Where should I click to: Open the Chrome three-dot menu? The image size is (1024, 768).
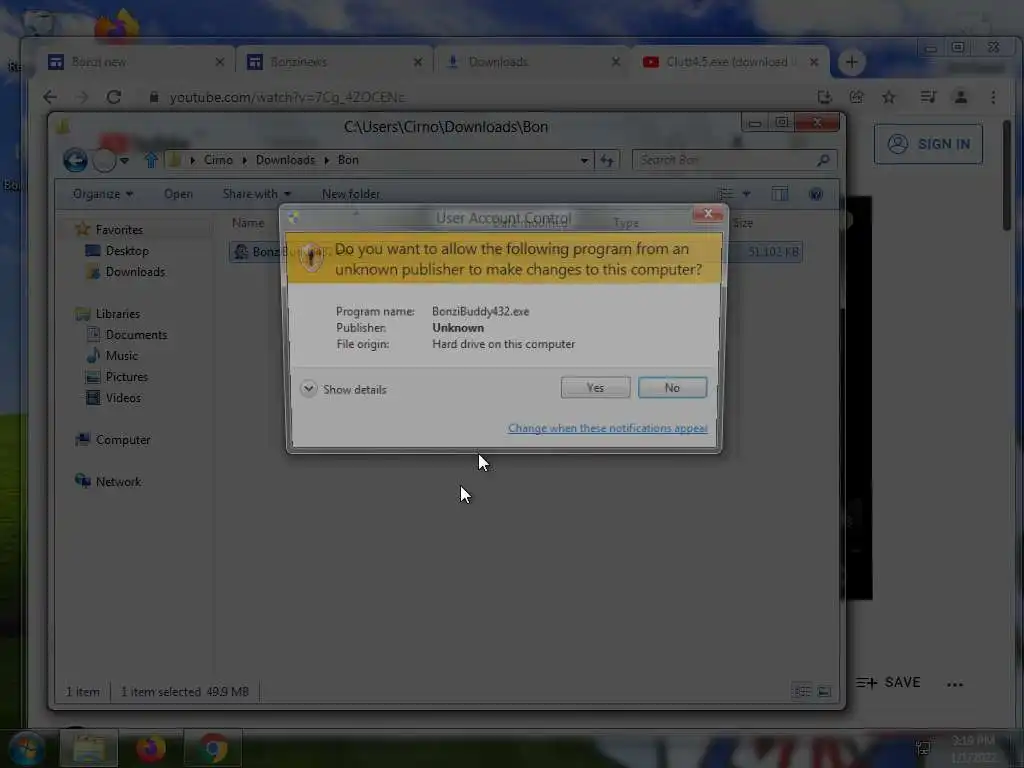pyautogui.click(x=993, y=97)
